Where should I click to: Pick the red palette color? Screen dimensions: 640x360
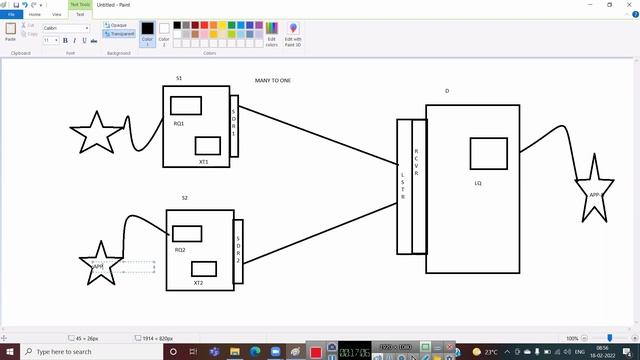tap(204, 25)
